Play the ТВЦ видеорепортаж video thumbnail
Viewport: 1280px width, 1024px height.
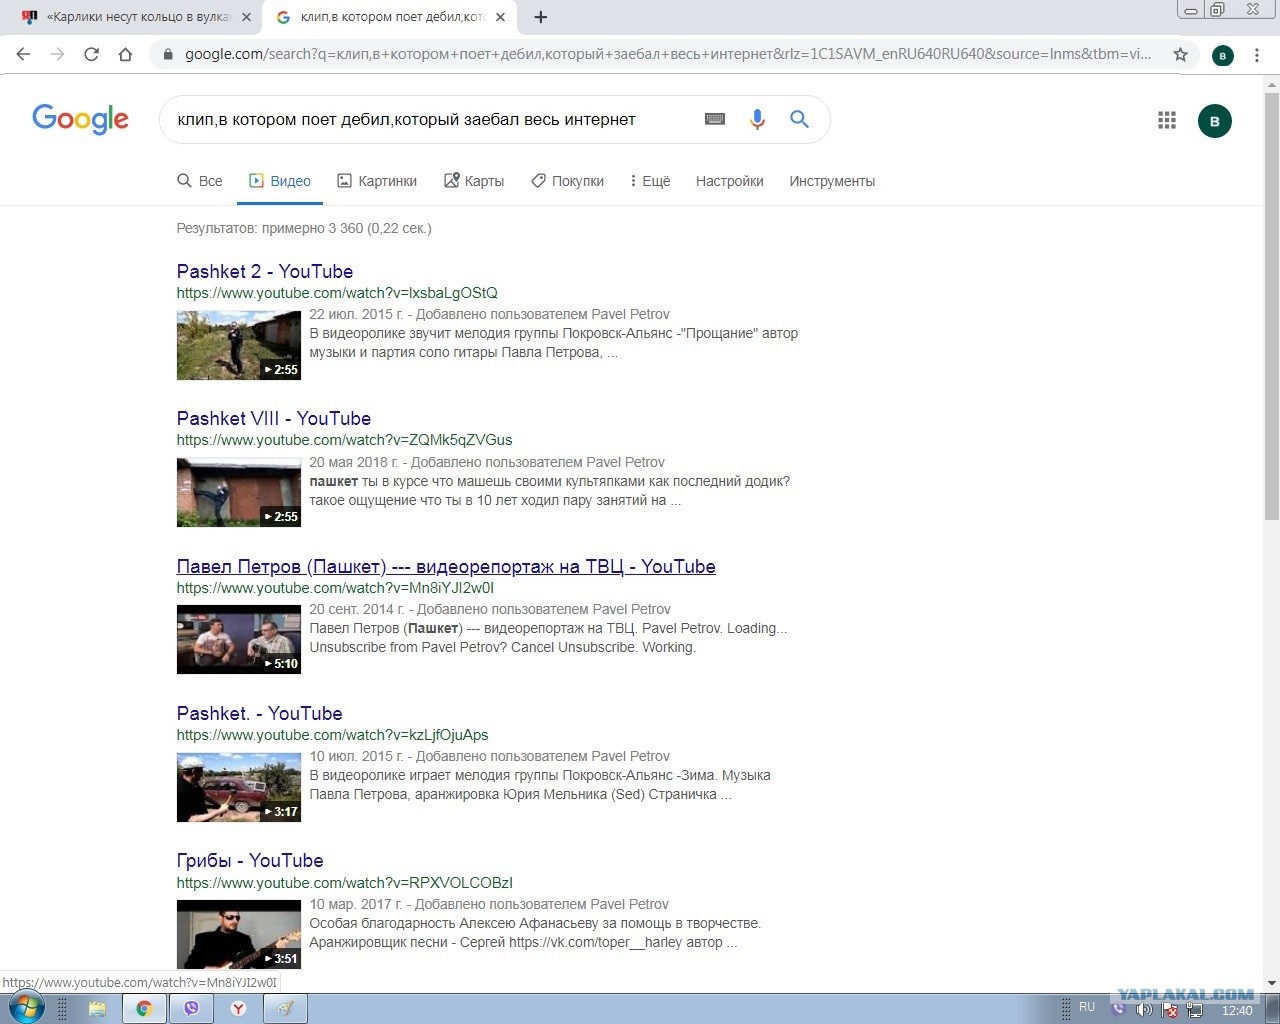pyautogui.click(x=239, y=640)
